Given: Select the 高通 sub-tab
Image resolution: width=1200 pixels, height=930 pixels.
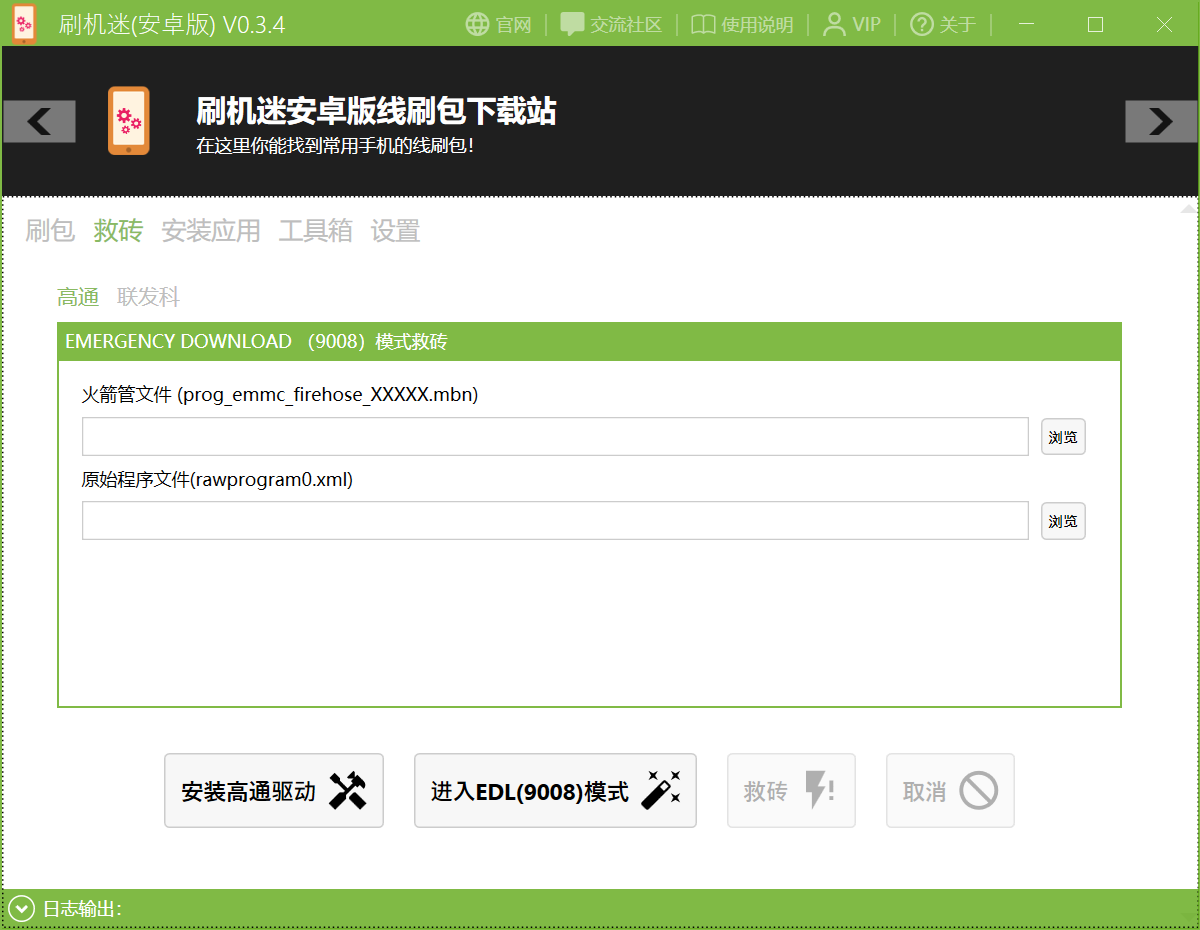Looking at the screenshot, I should click(x=78, y=297).
